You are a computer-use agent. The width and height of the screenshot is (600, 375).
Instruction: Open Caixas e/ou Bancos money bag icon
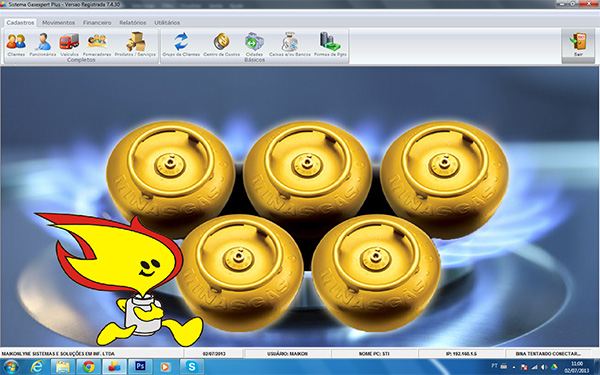click(290, 45)
